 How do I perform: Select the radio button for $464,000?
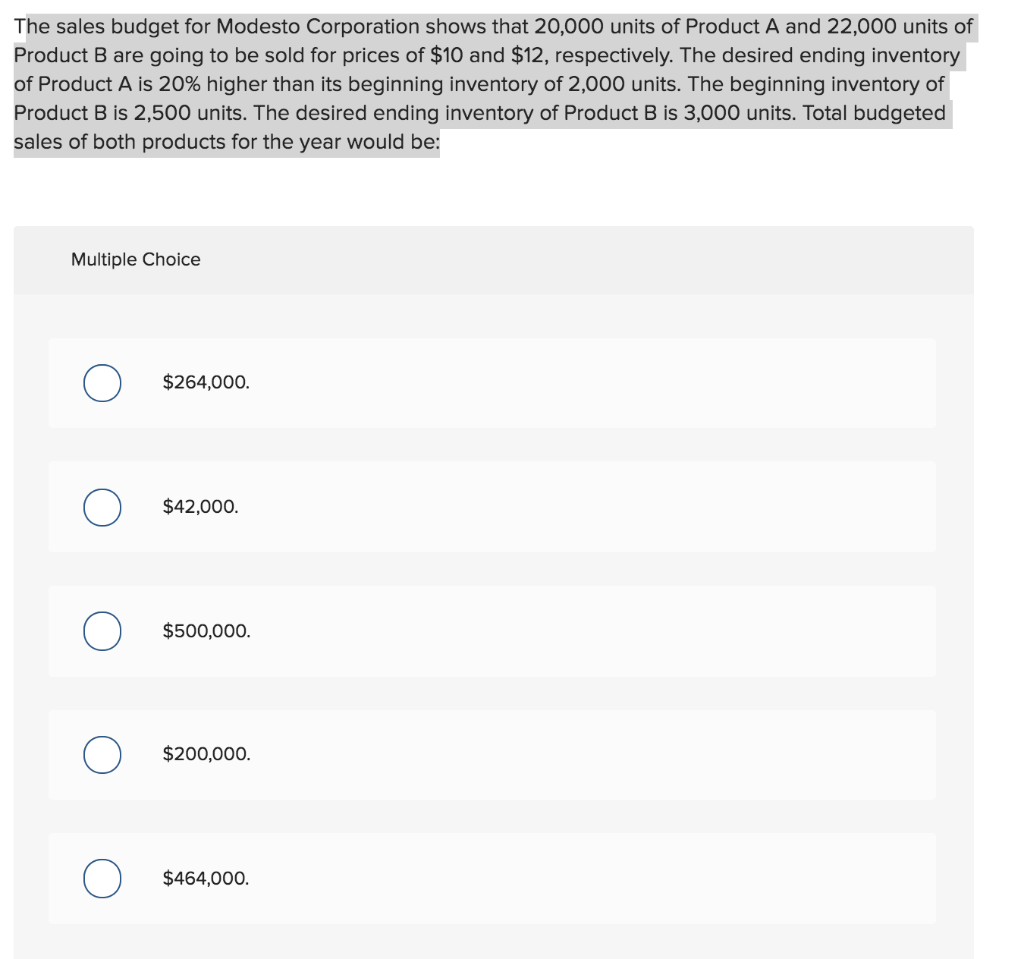pyautogui.click(x=101, y=879)
